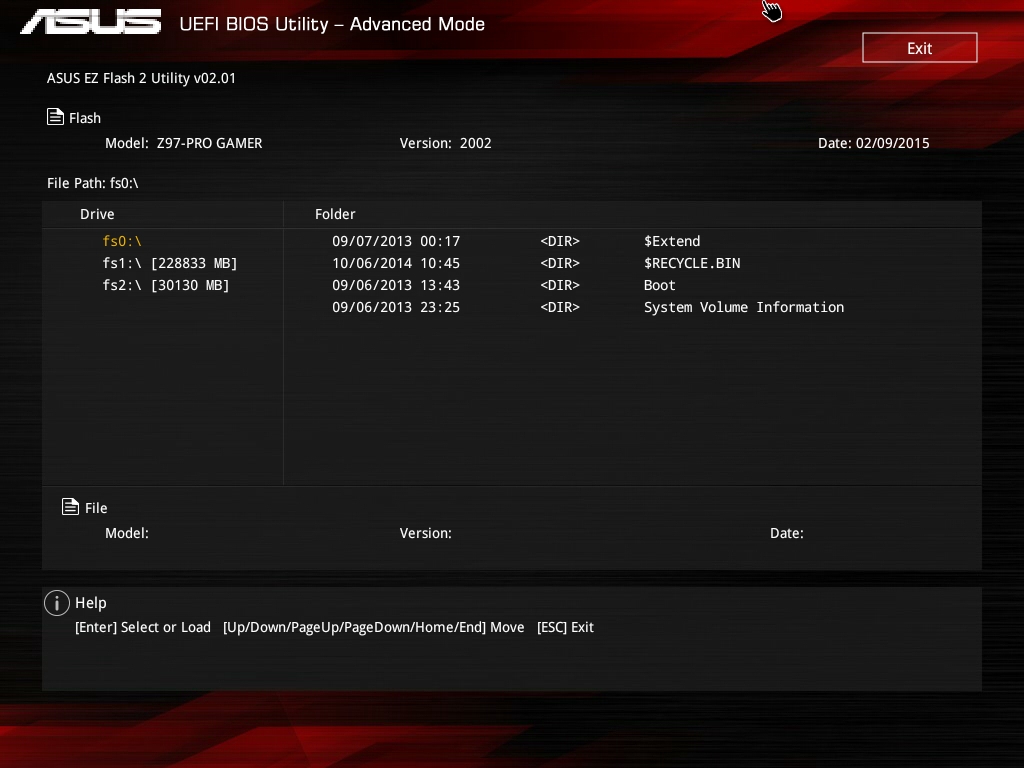Click the Version: 2002 text
Image resolution: width=1024 pixels, height=768 pixels.
coord(445,143)
